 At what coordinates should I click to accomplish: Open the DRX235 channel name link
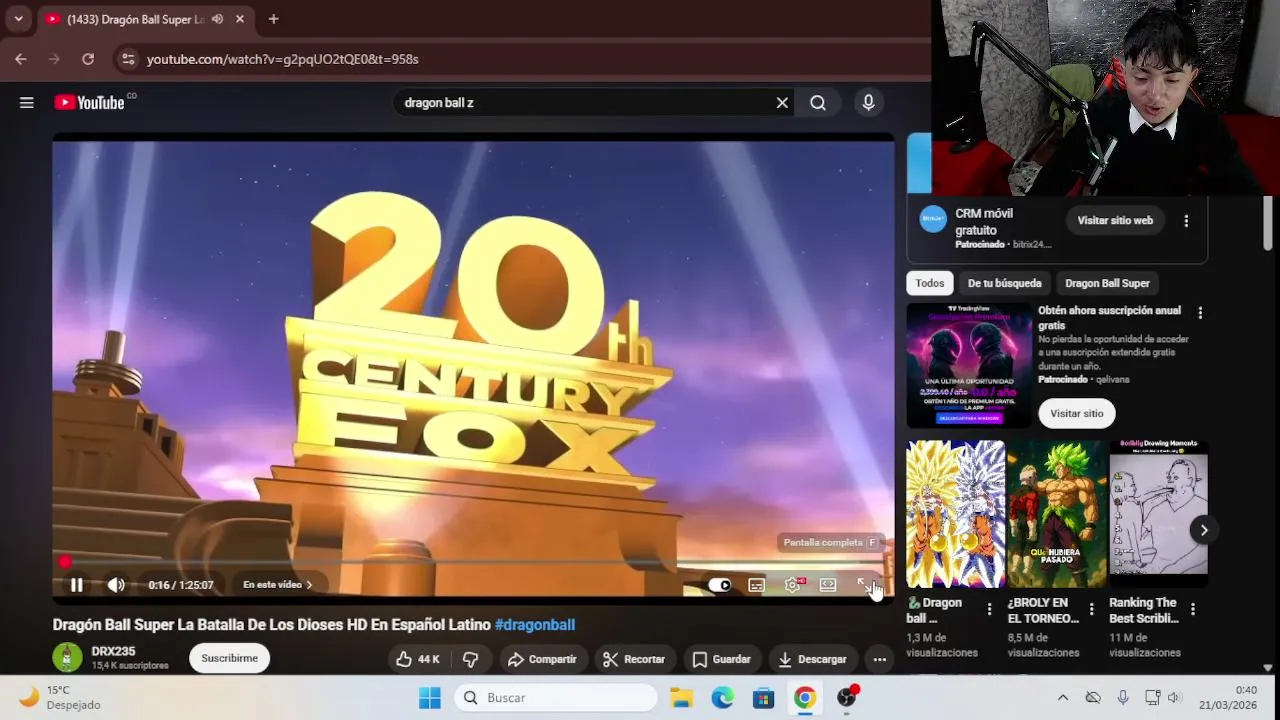[x=113, y=651]
